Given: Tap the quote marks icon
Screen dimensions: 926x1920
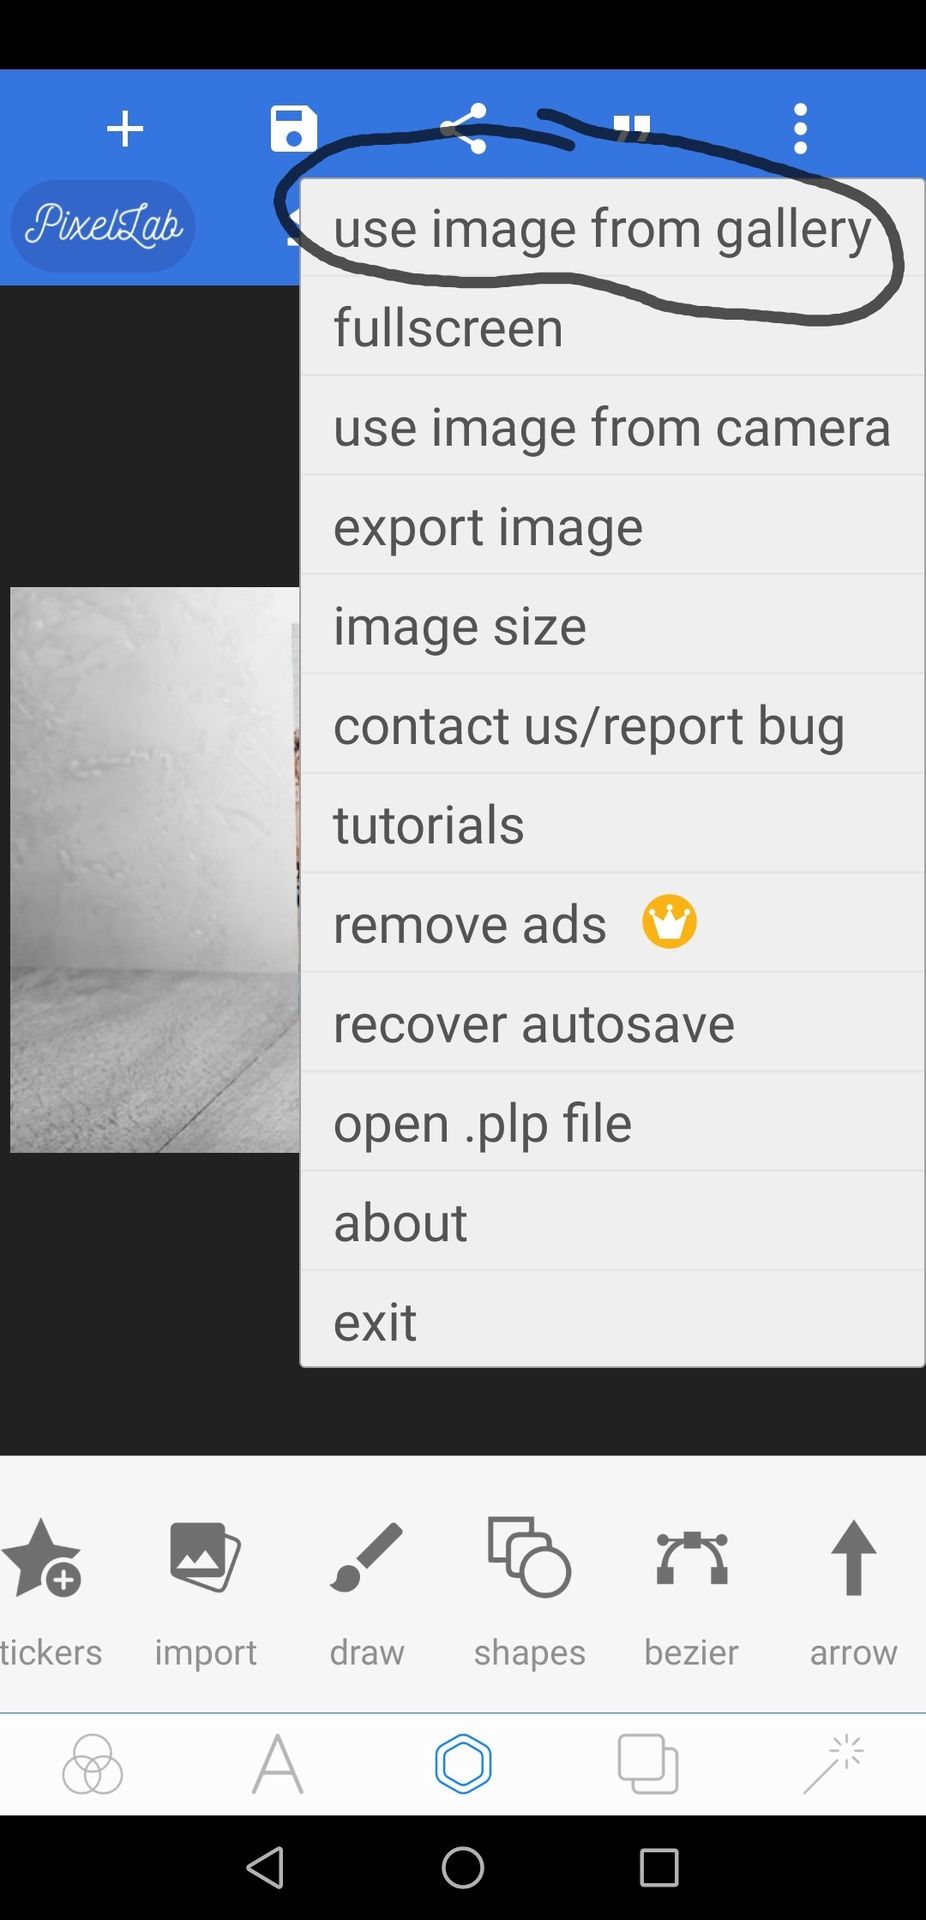Looking at the screenshot, I should point(632,129).
